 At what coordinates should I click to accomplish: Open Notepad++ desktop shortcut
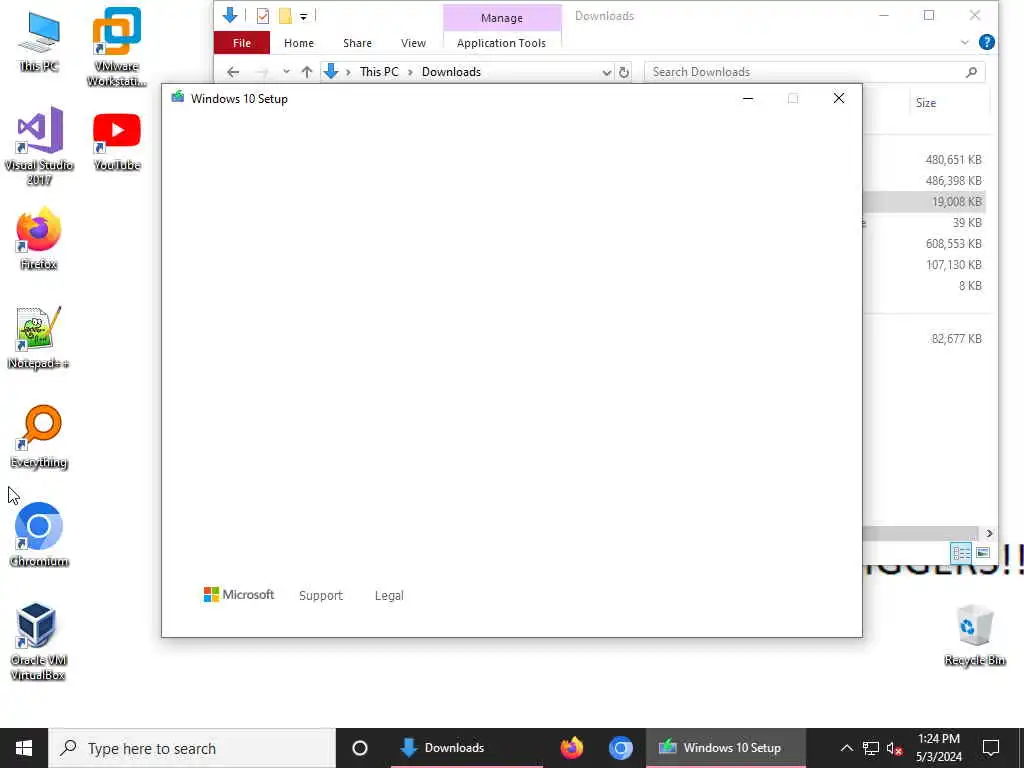pos(39,338)
